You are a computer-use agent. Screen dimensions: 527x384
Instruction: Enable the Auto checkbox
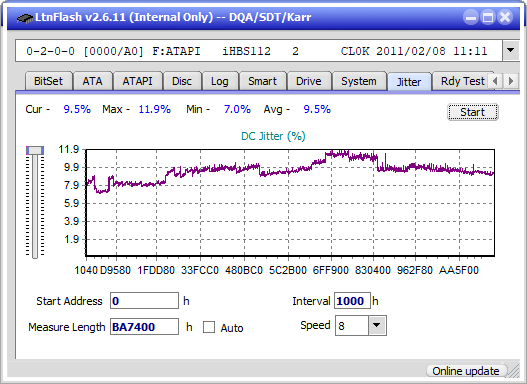coord(209,327)
